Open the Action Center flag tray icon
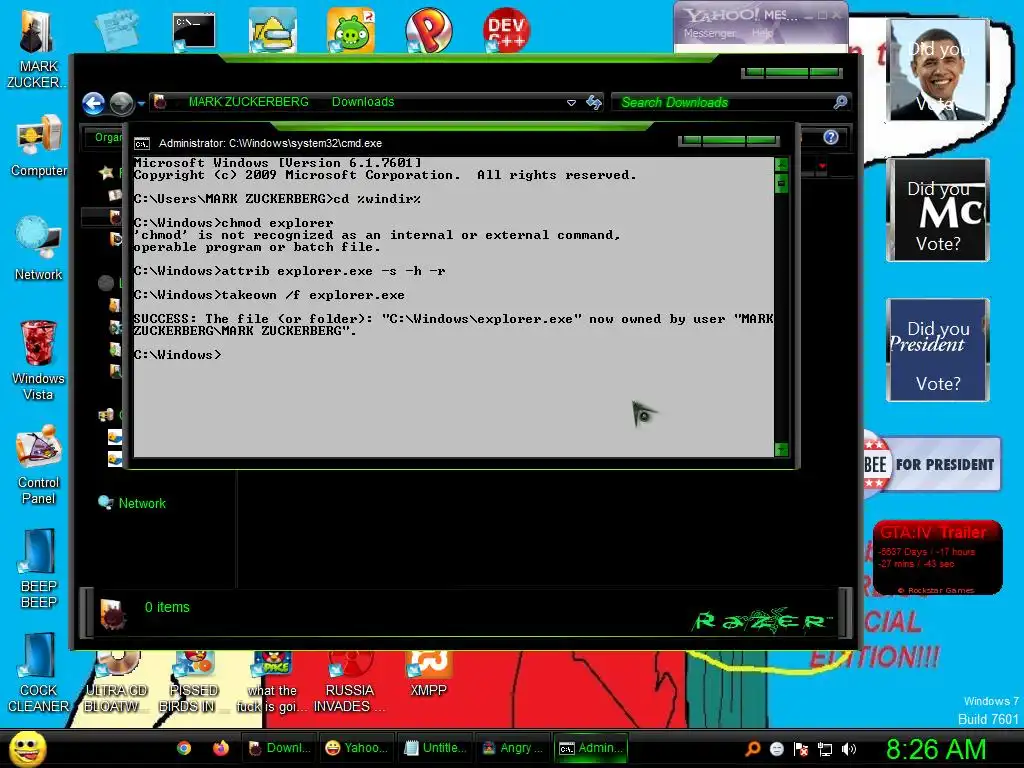The height and width of the screenshot is (768, 1024). 801,749
